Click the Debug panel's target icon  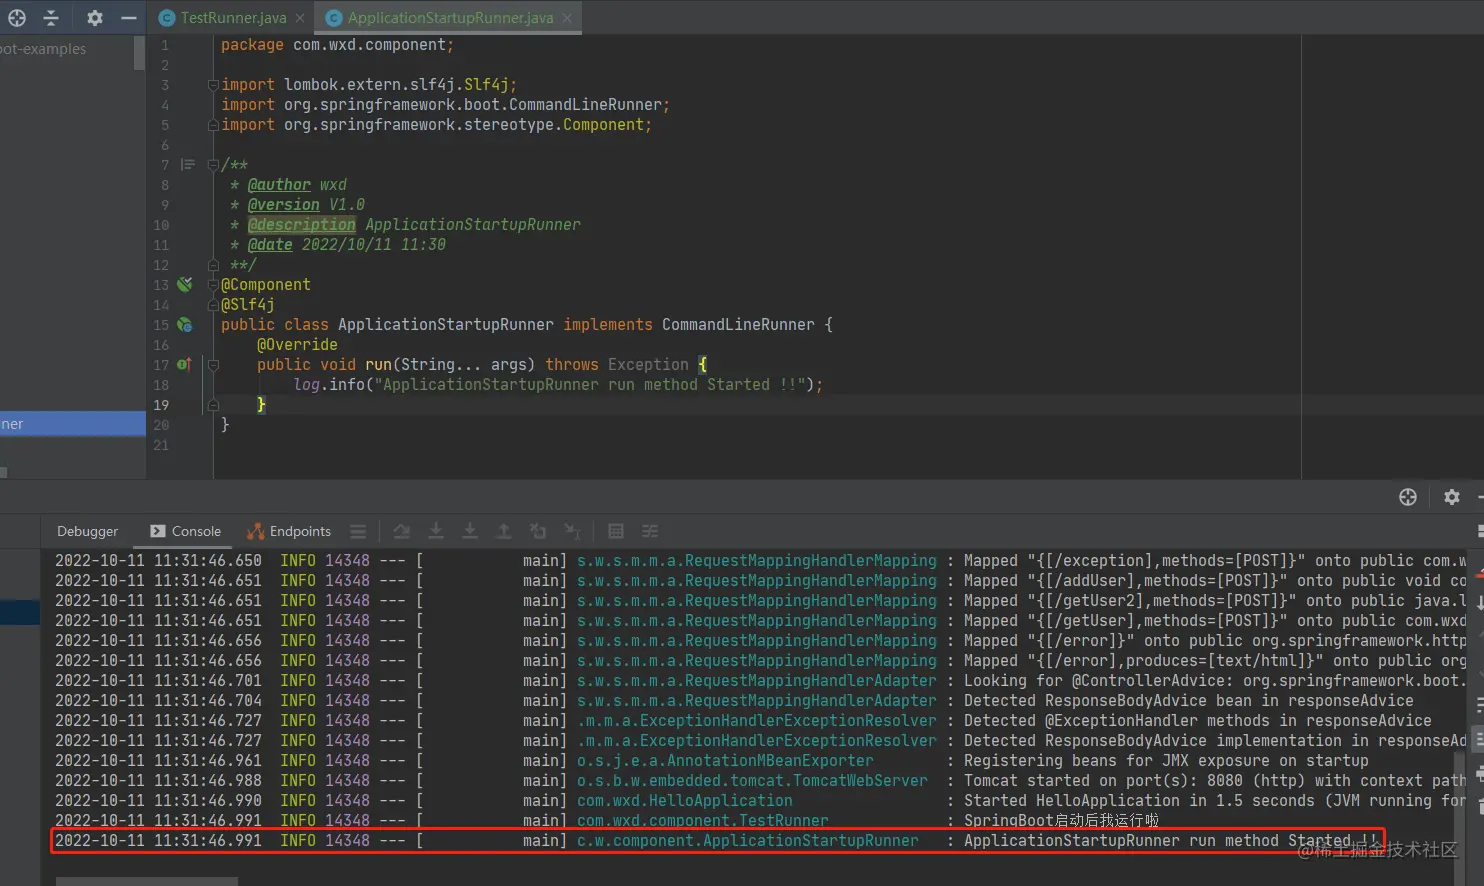pyautogui.click(x=1408, y=497)
